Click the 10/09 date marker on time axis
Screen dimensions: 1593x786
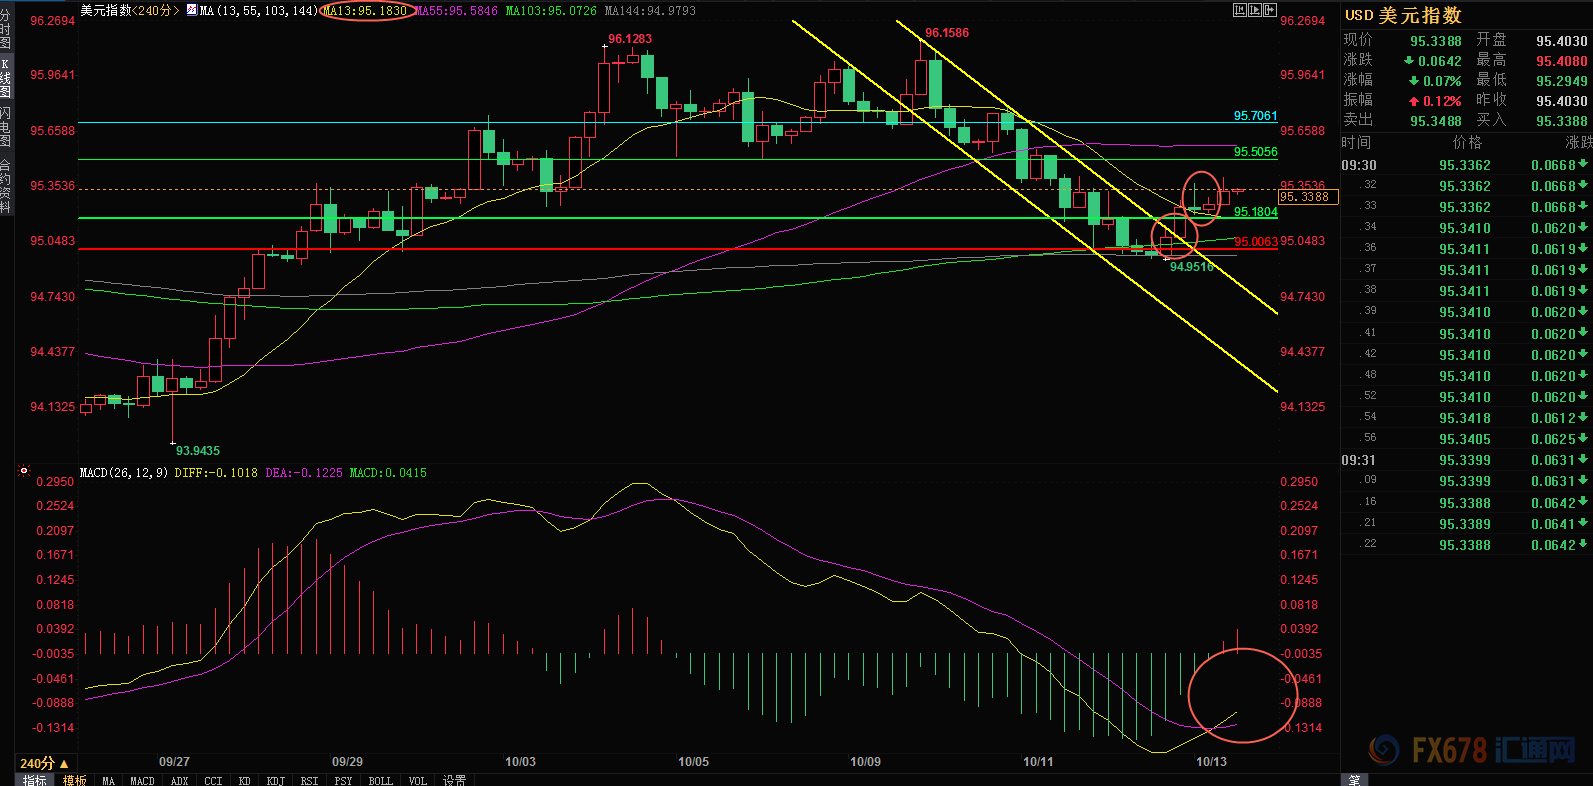pyautogui.click(x=866, y=762)
